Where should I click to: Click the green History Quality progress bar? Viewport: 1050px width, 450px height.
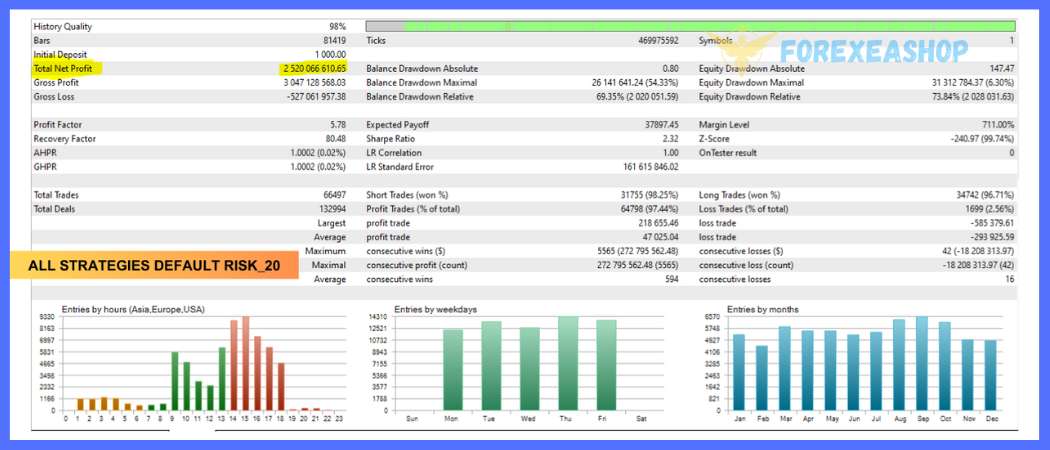[690, 26]
